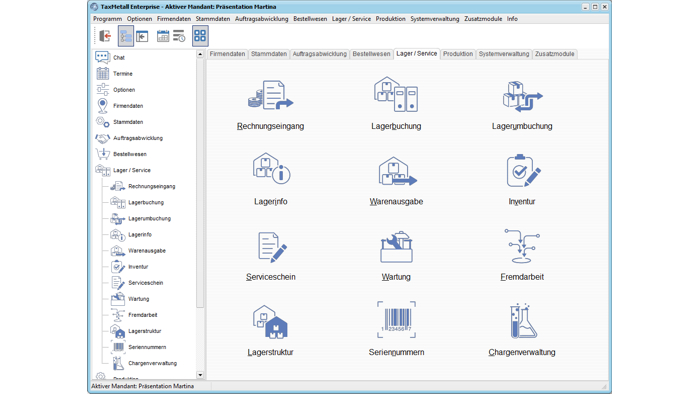Click the sidebar vertical scrollbar thumb
700x394 pixels.
tap(200, 183)
